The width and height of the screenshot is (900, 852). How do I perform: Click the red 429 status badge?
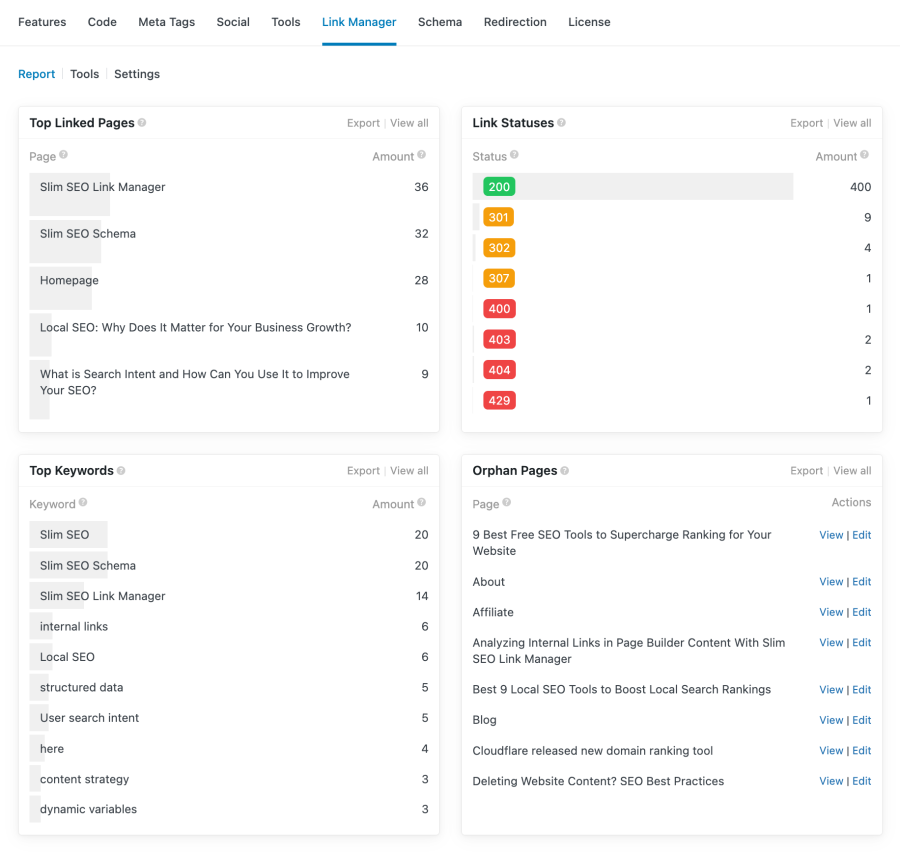coord(499,400)
